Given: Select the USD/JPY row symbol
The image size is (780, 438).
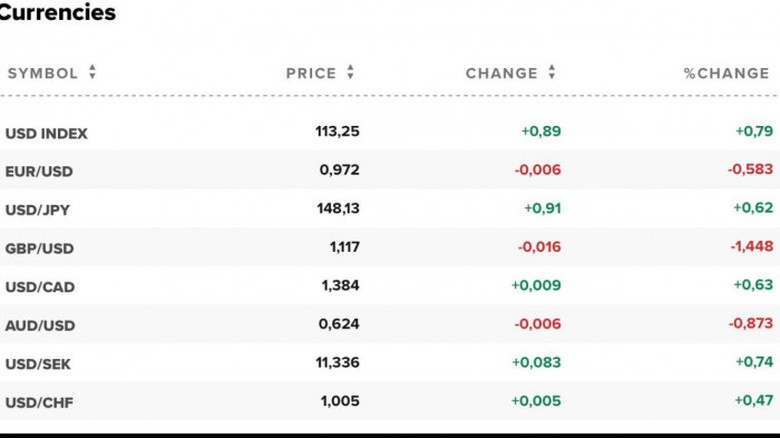Looking at the screenshot, I should pyautogui.click(x=38, y=210).
